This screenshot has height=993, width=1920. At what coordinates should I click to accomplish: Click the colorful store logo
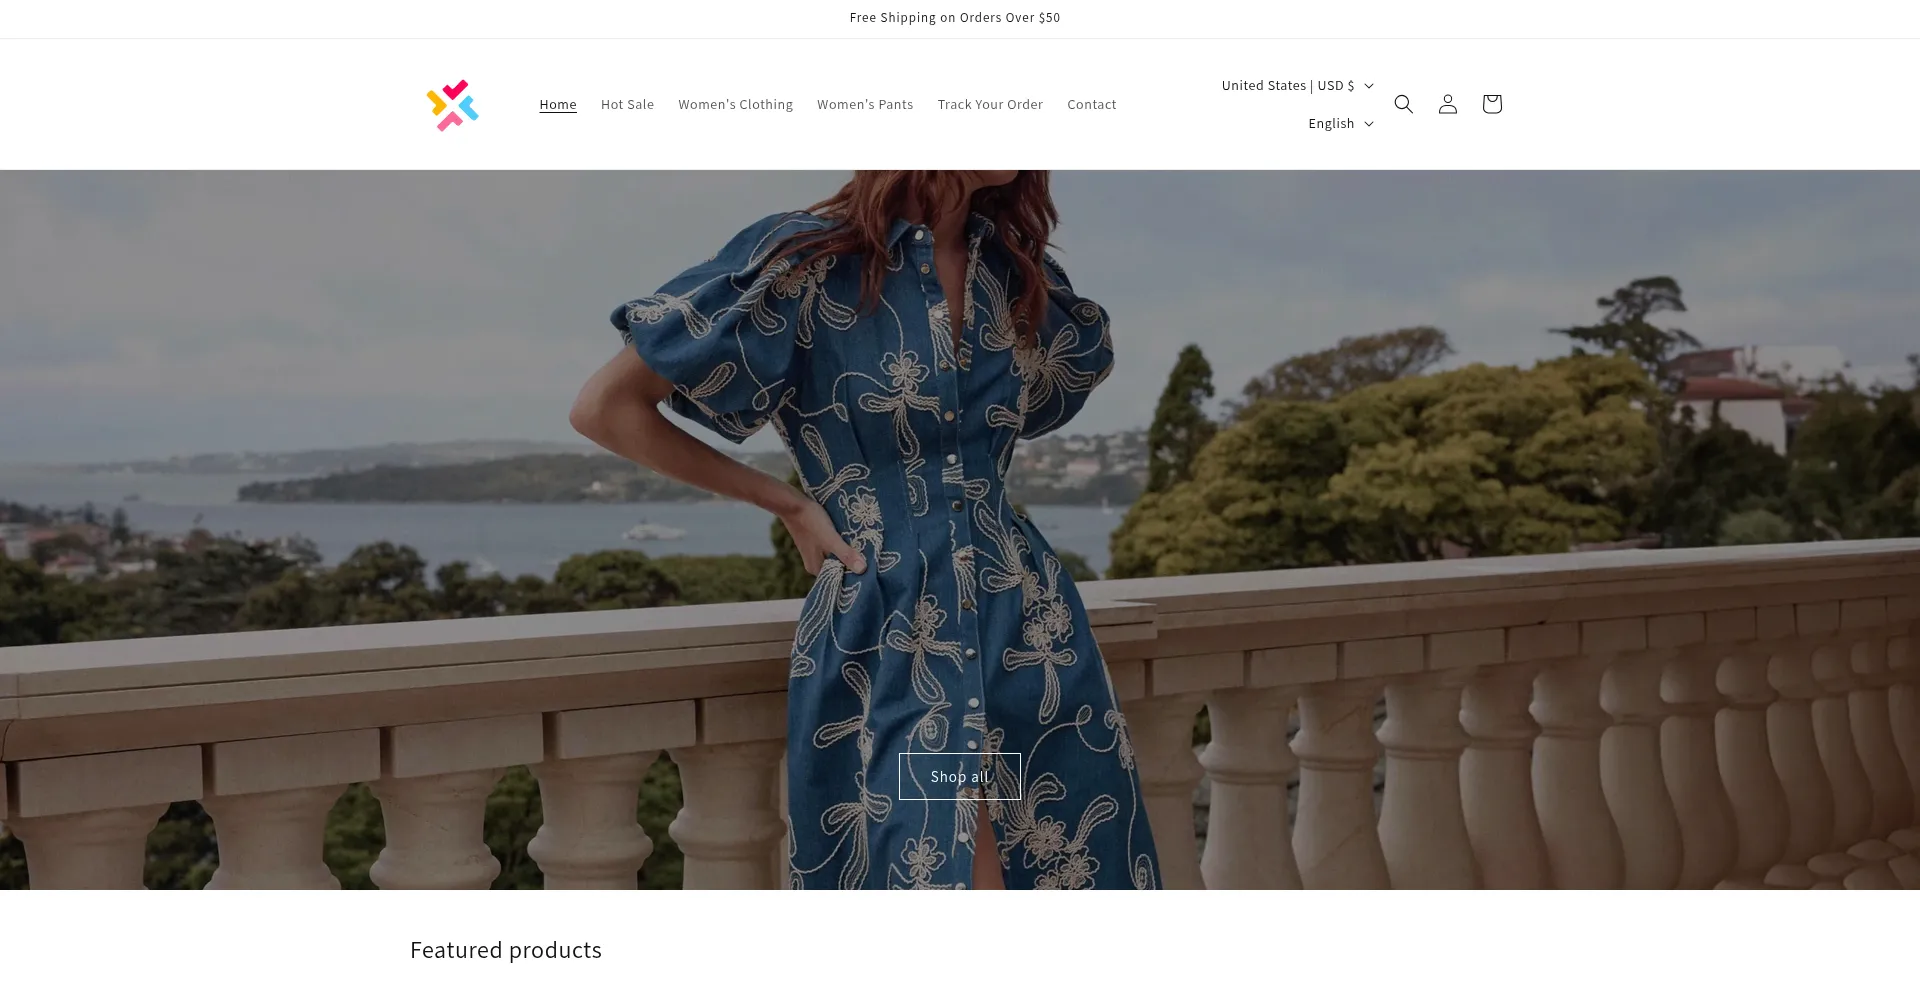452,105
